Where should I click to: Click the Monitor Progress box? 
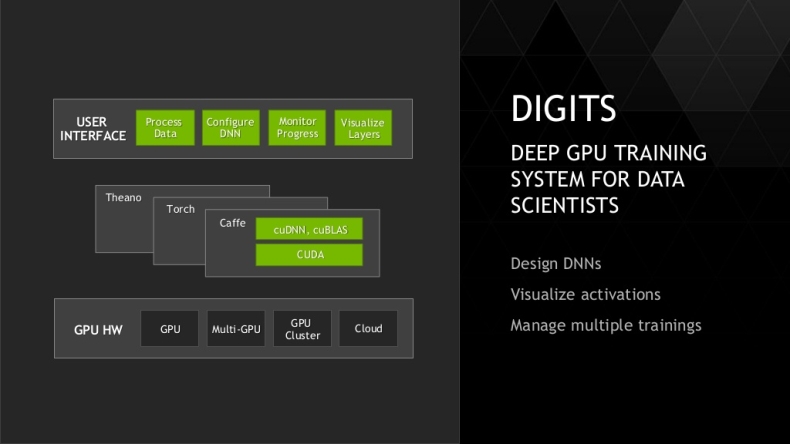tap(297, 128)
